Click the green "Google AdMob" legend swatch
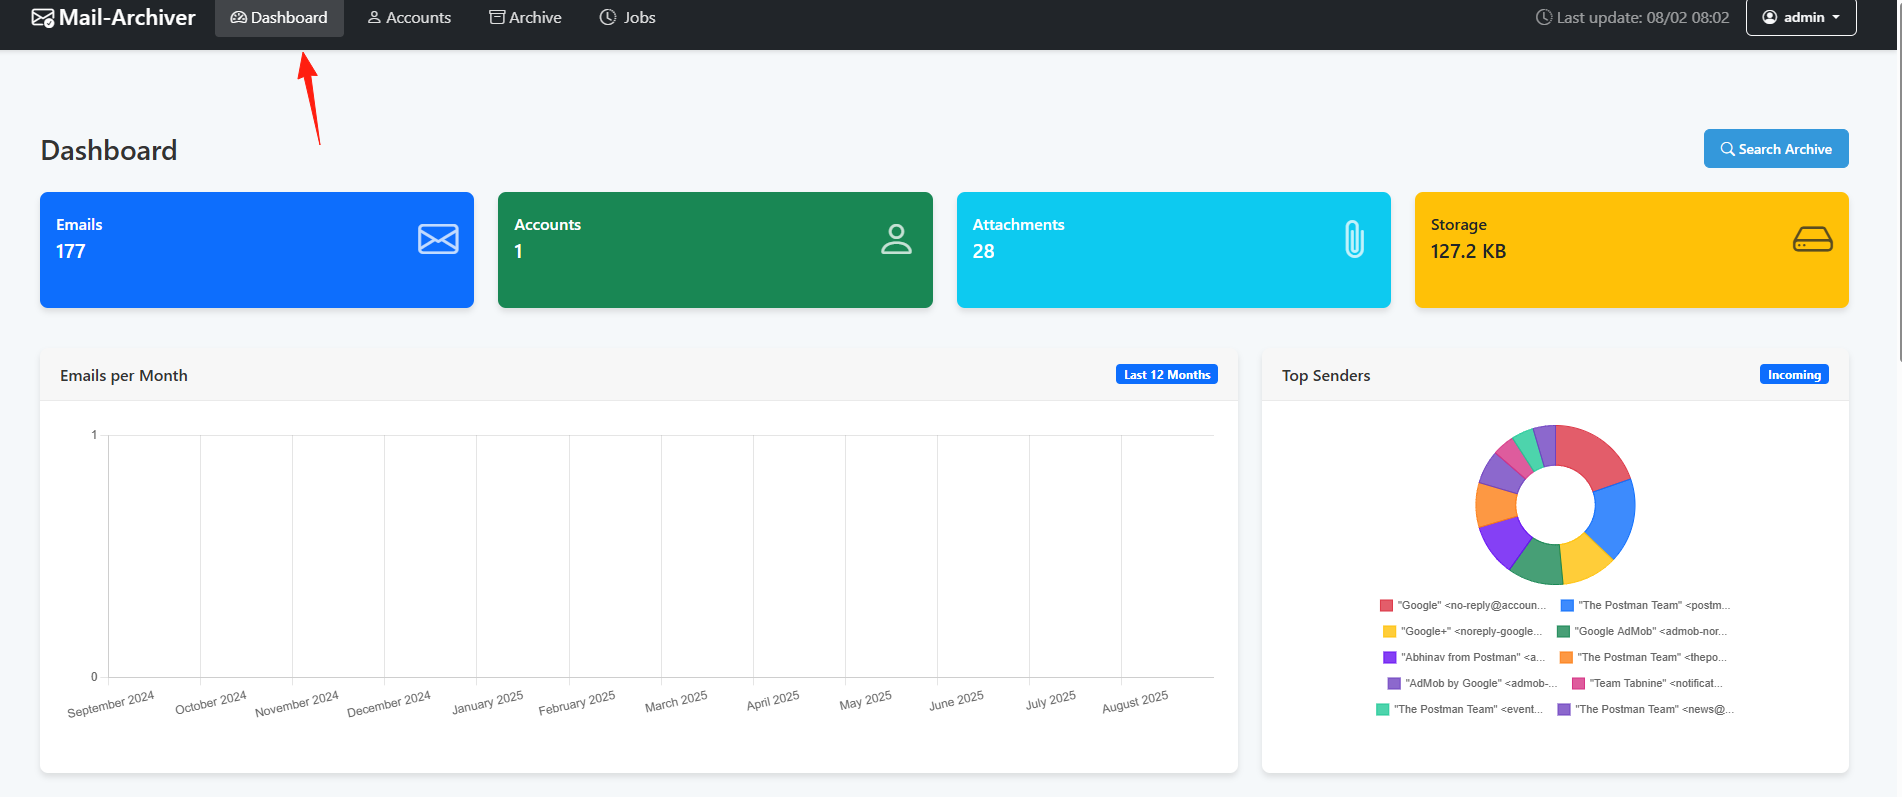1902x797 pixels. 1563,631
